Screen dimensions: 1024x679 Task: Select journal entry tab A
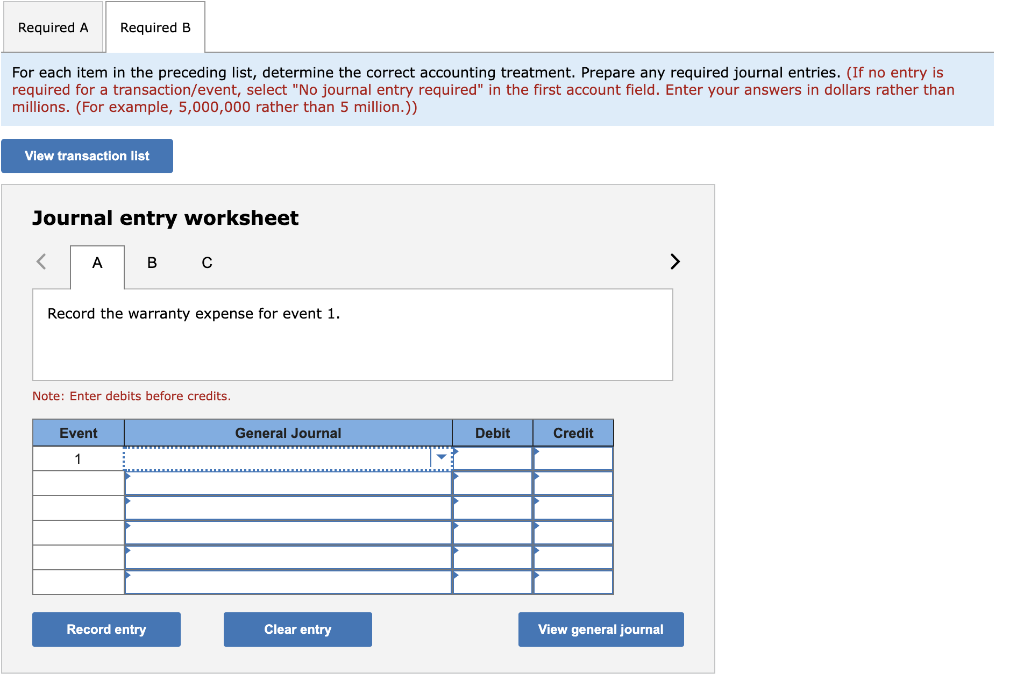96,262
